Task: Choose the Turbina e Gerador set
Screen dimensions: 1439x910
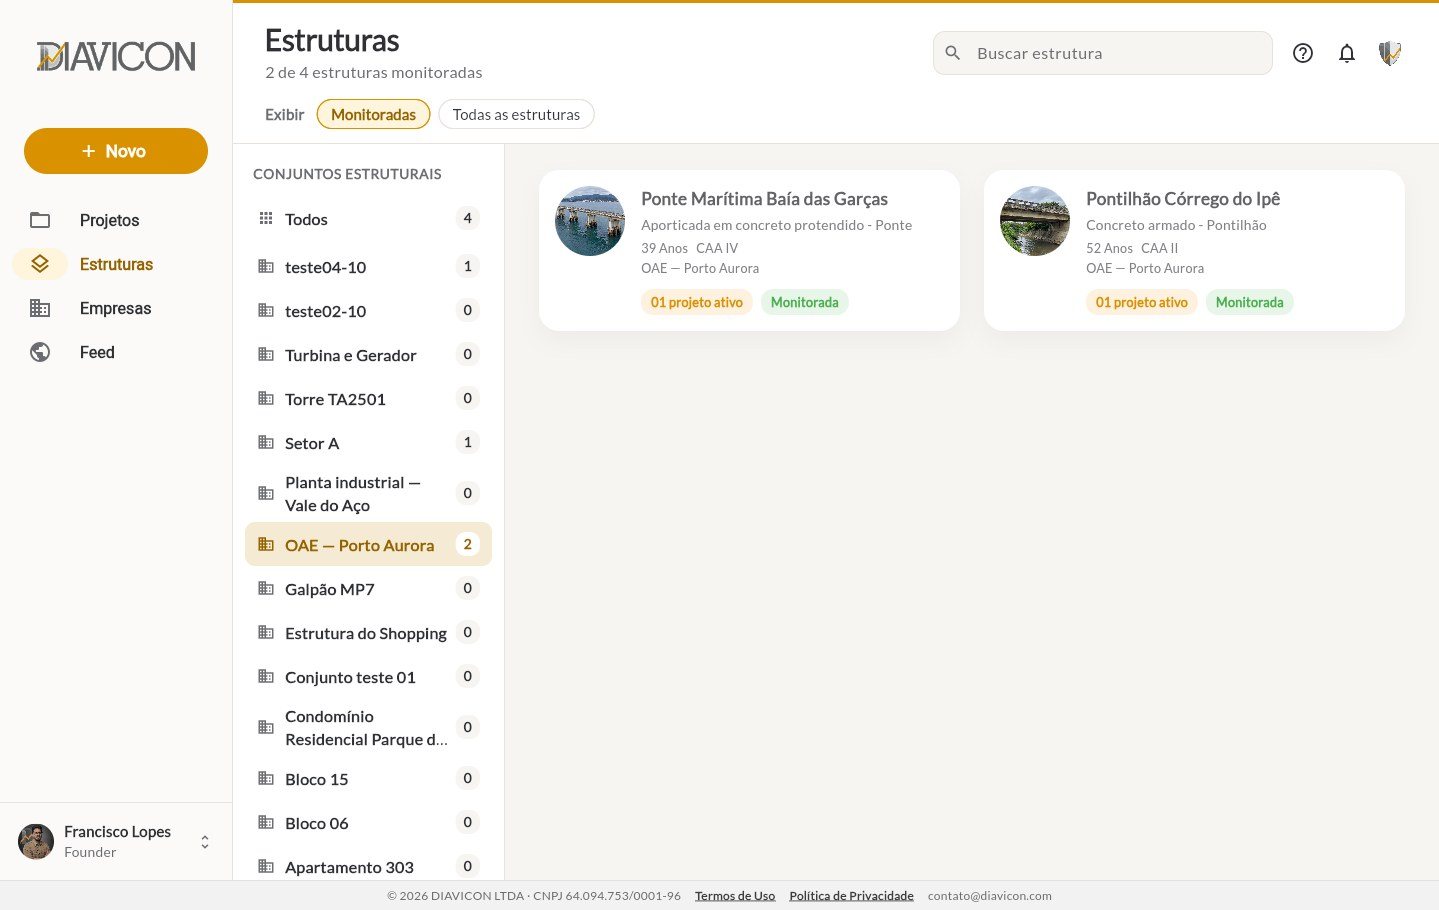Action: tap(368, 355)
